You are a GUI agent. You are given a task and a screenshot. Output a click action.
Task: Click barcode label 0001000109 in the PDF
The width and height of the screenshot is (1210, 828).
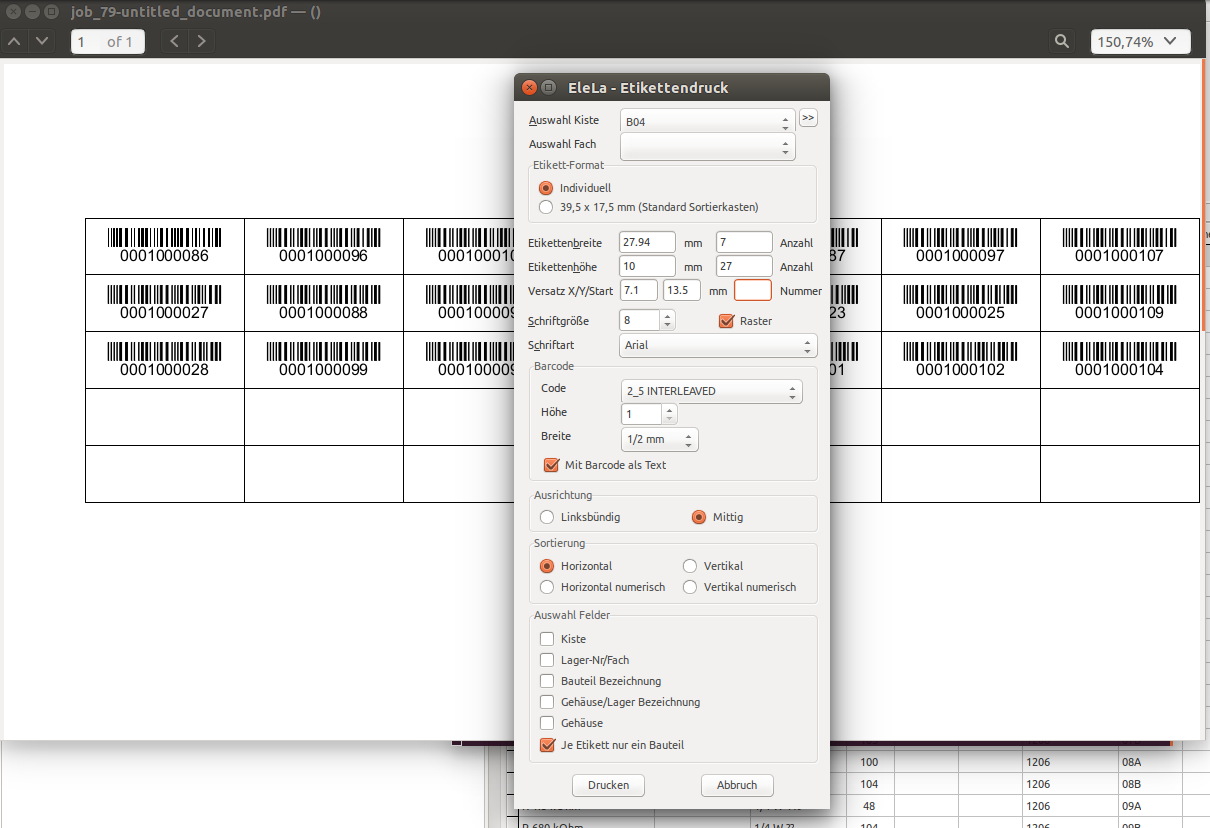coord(1119,303)
